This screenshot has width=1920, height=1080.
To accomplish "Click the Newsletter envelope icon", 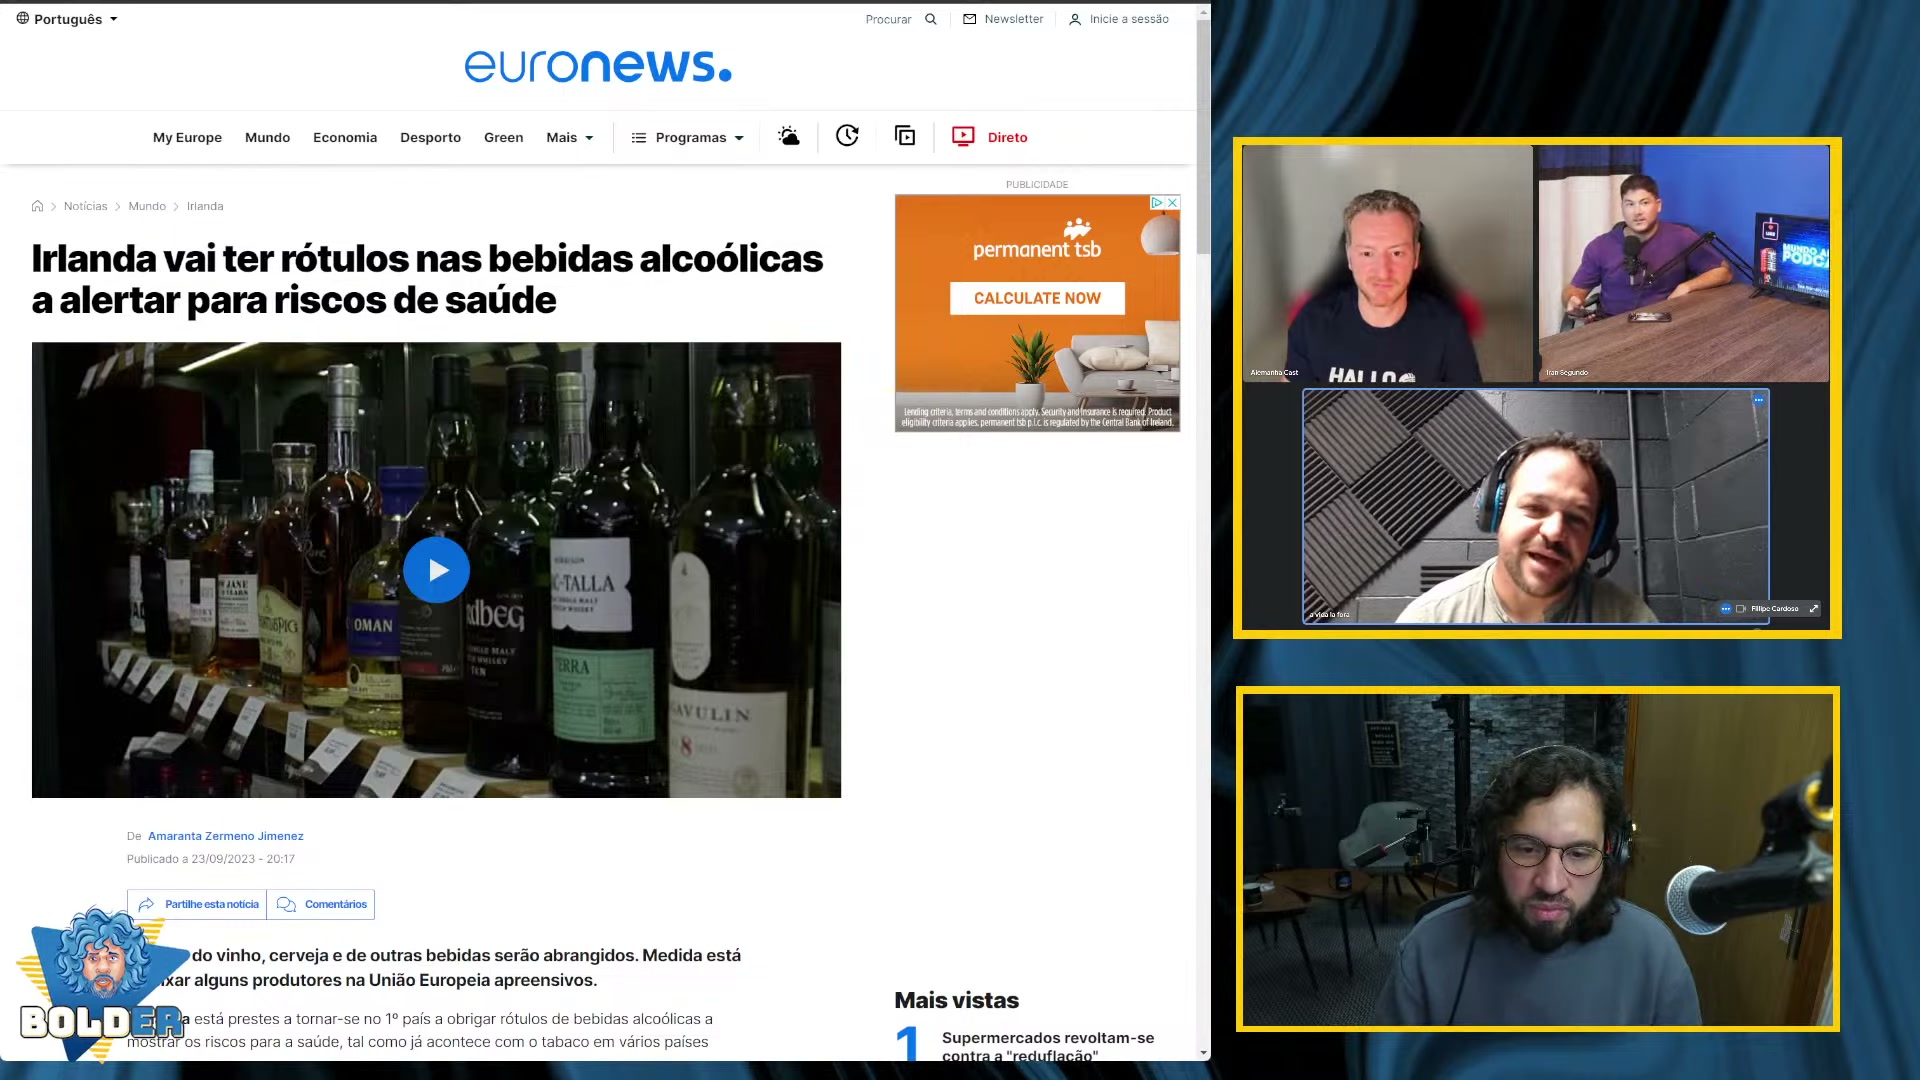I will pos(969,19).
